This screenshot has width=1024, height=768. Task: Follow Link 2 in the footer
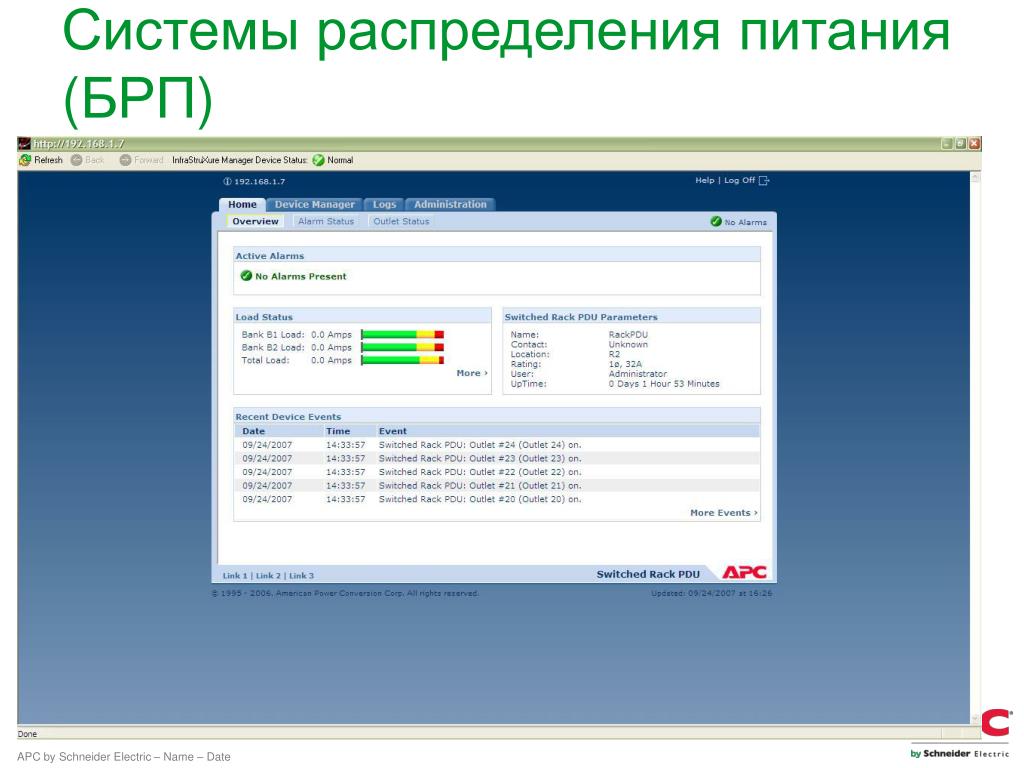pyautogui.click(x=268, y=575)
